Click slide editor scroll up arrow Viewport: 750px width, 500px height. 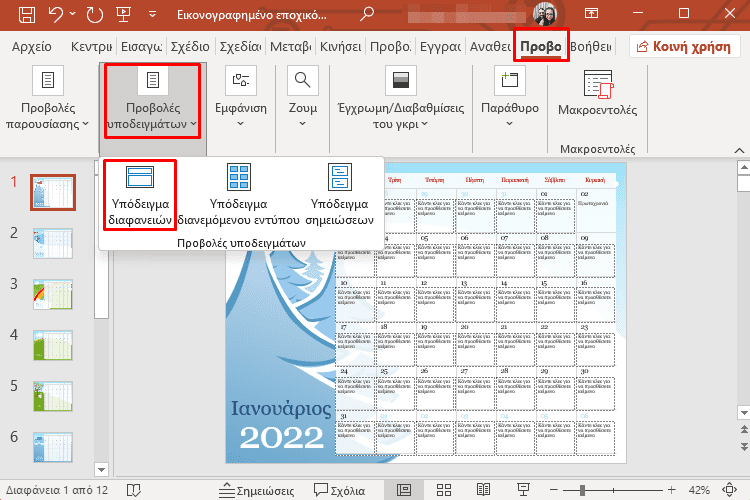[x=744, y=167]
